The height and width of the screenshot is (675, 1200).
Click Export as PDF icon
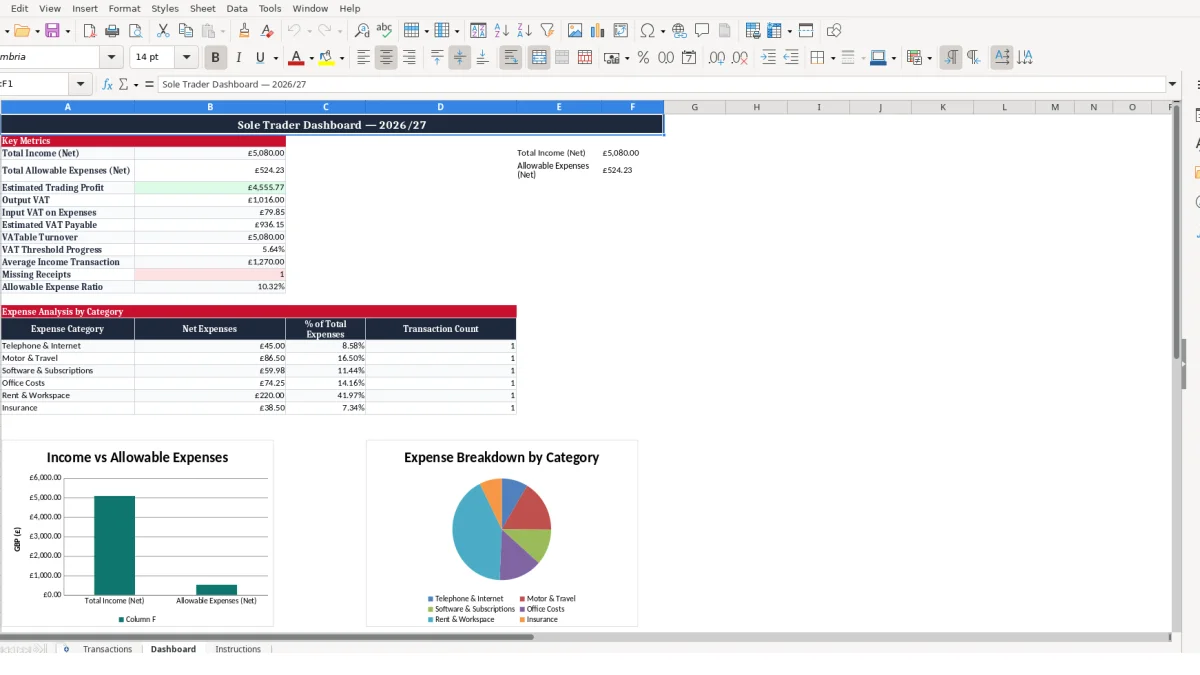pos(89,31)
